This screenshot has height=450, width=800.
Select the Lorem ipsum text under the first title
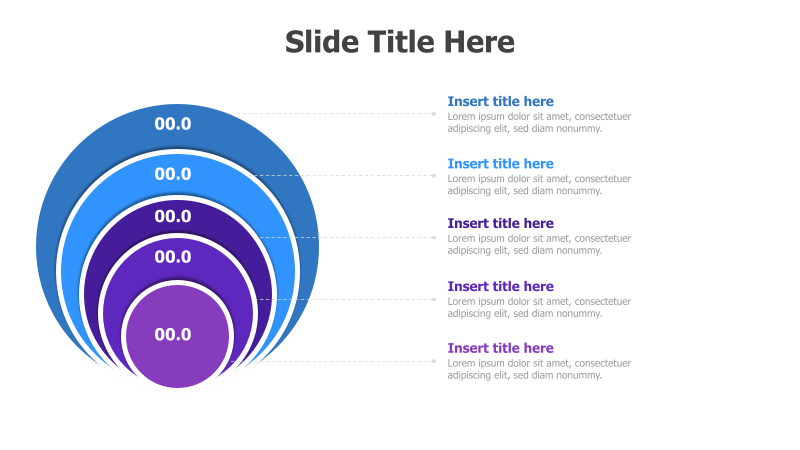pos(539,122)
